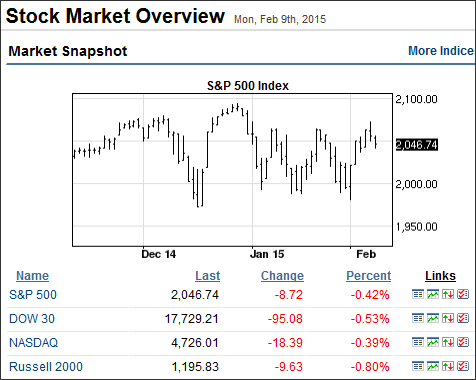Viewport: 476px width, 380px height.
Task: Sort the table by Percent column
Action: click(368, 276)
